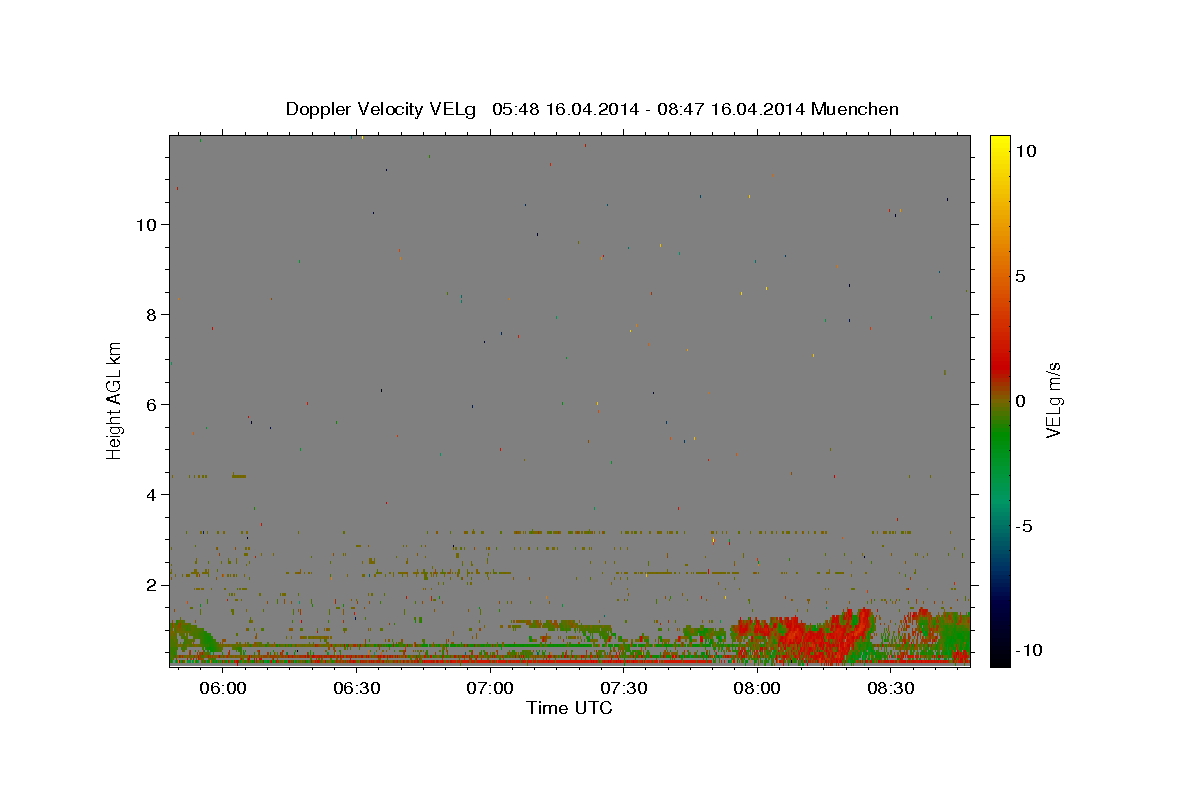Click the '06:30' time tick label
1200x800 pixels.
click(x=356, y=689)
